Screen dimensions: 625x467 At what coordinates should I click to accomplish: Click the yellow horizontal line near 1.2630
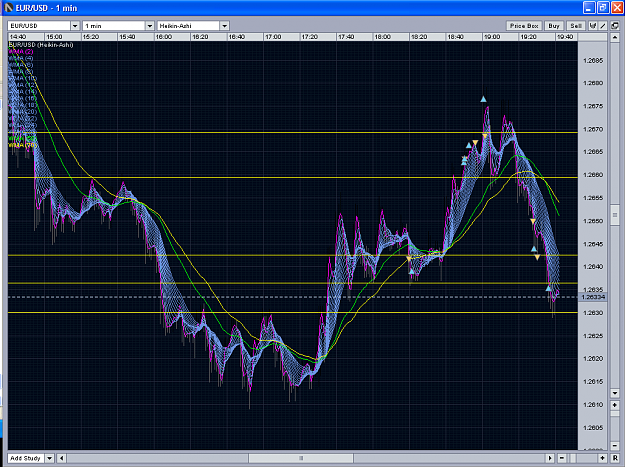click(x=293, y=312)
